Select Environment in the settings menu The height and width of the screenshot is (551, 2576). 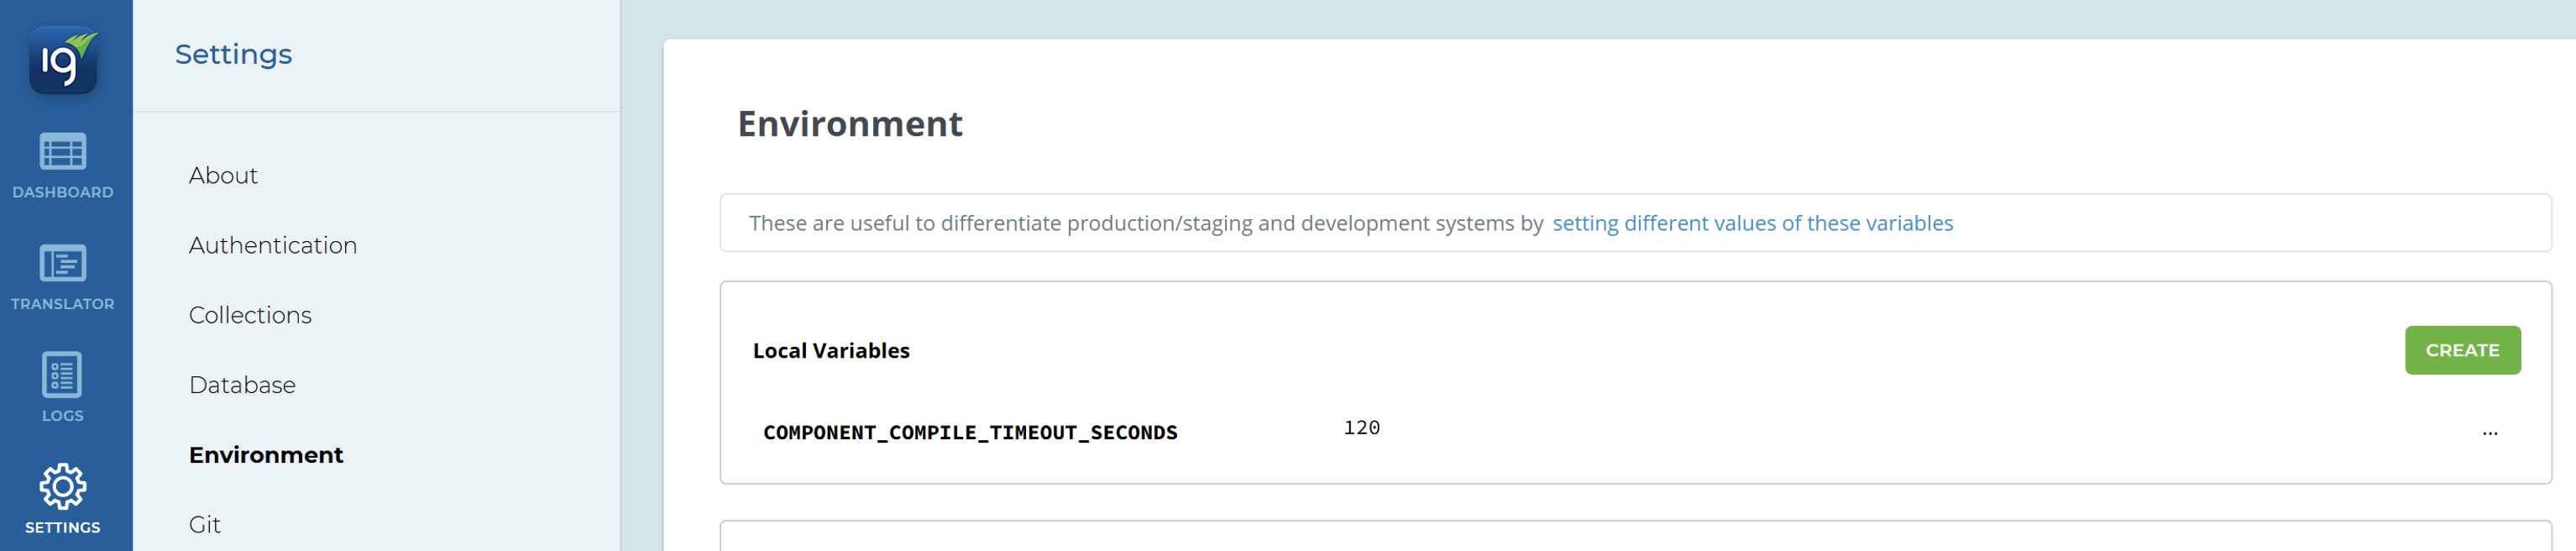(x=266, y=456)
